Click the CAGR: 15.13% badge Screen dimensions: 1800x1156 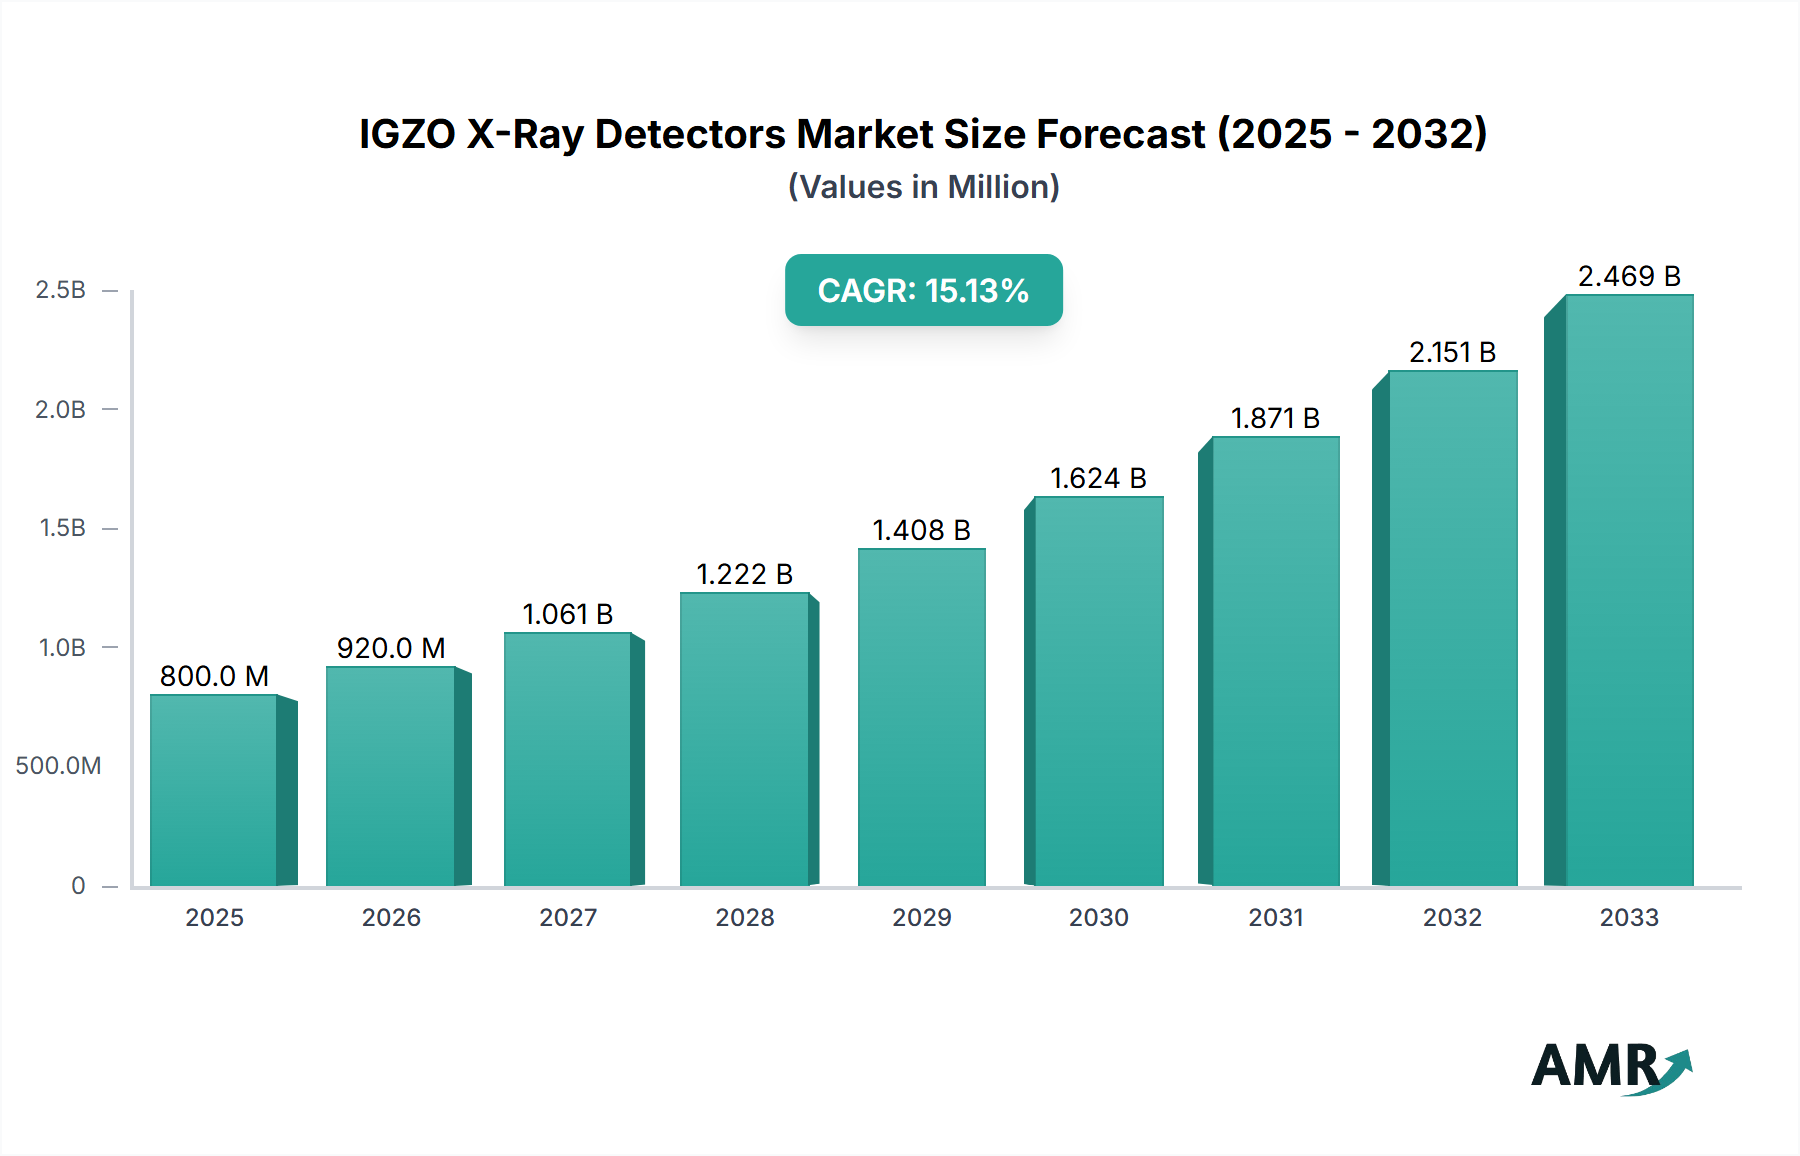[x=923, y=290]
